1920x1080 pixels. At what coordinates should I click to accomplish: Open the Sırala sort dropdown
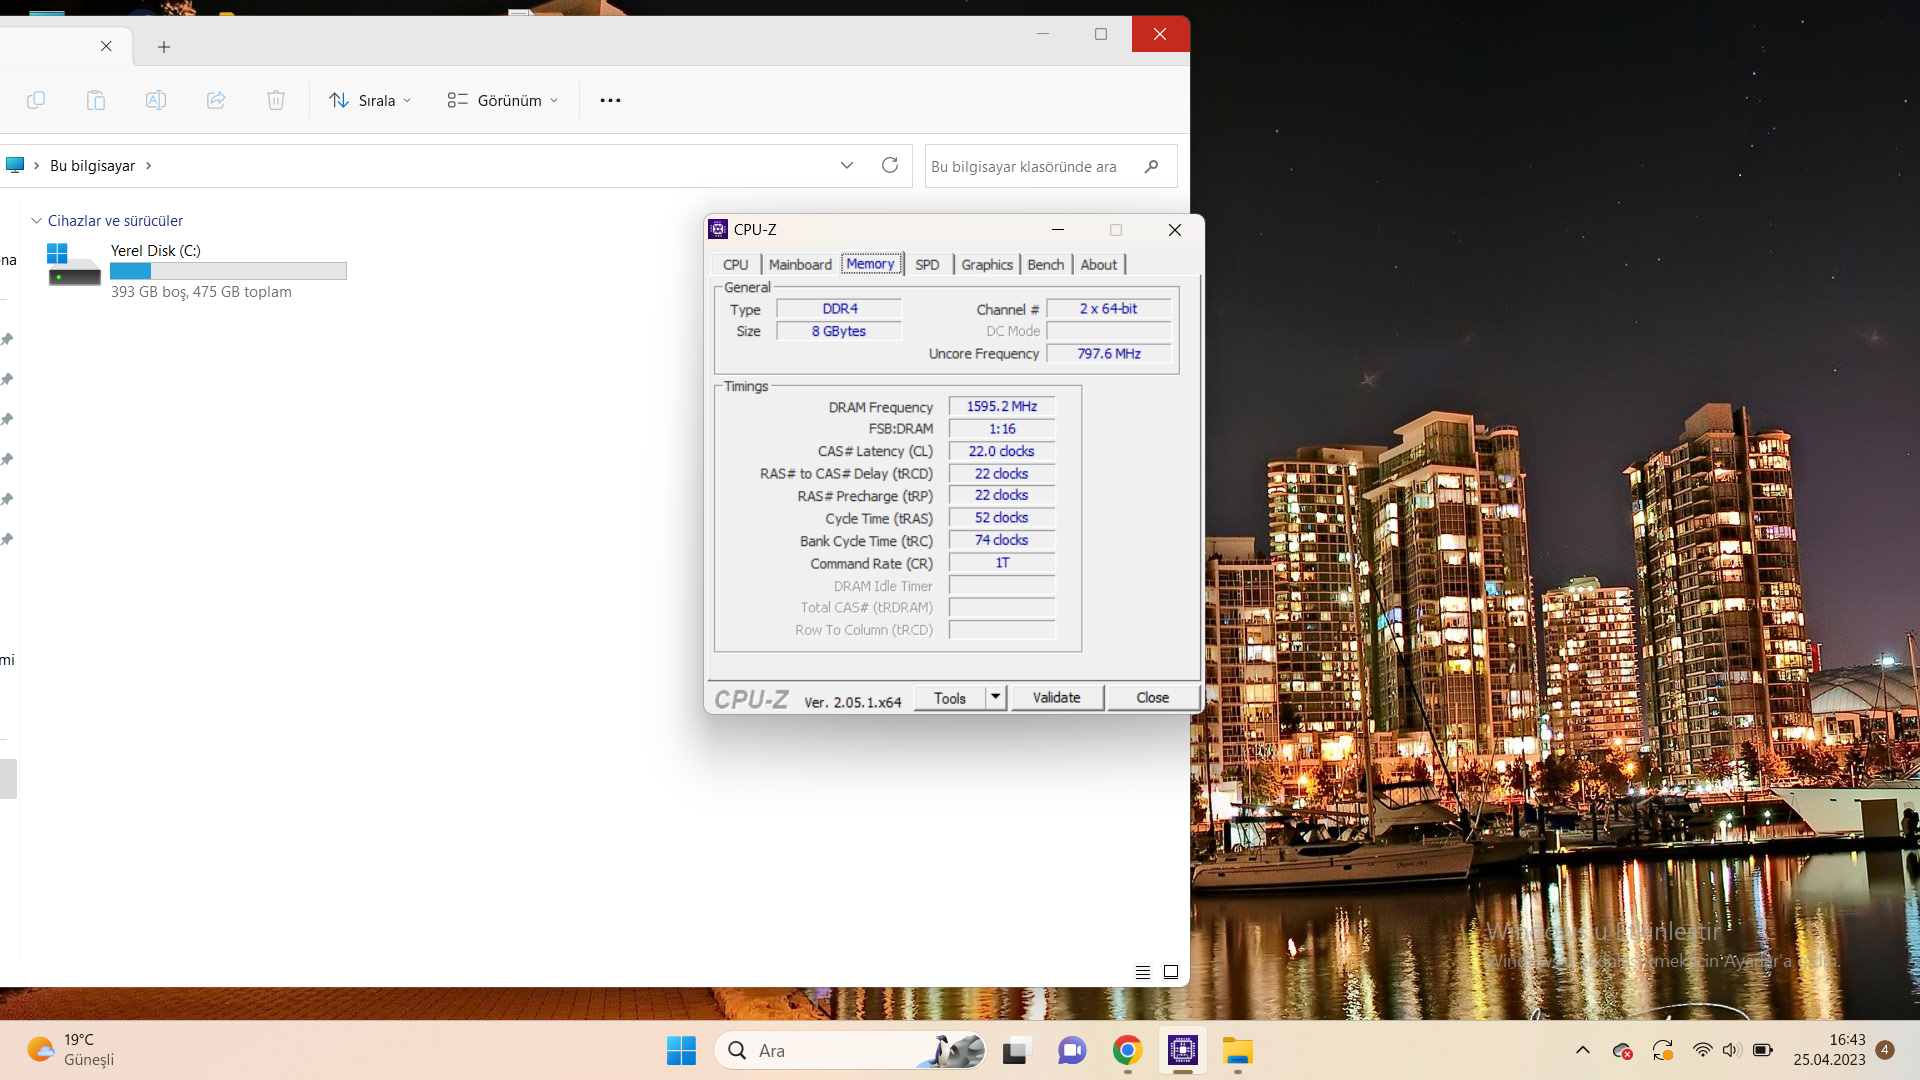click(x=370, y=100)
